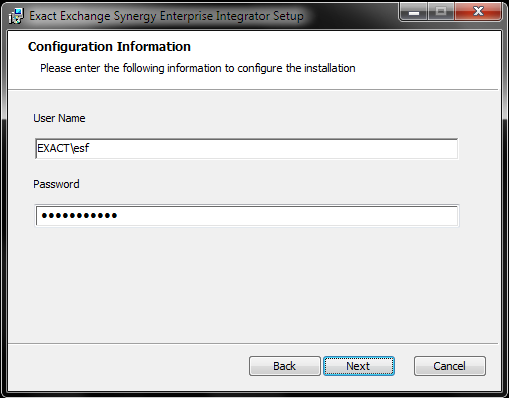Place cursor after the EXACT\esf text
Screen dimensions: 510x398
90,148
